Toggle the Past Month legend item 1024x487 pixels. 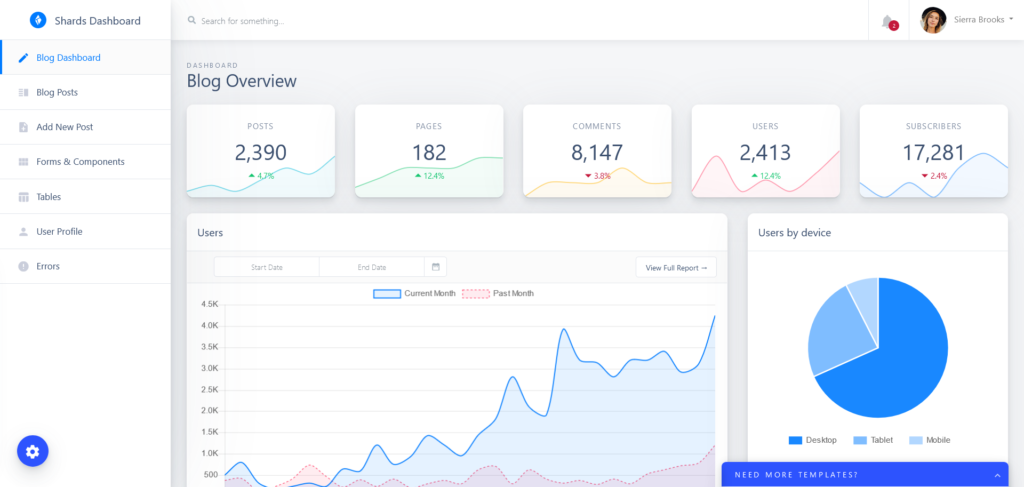coord(498,294)
